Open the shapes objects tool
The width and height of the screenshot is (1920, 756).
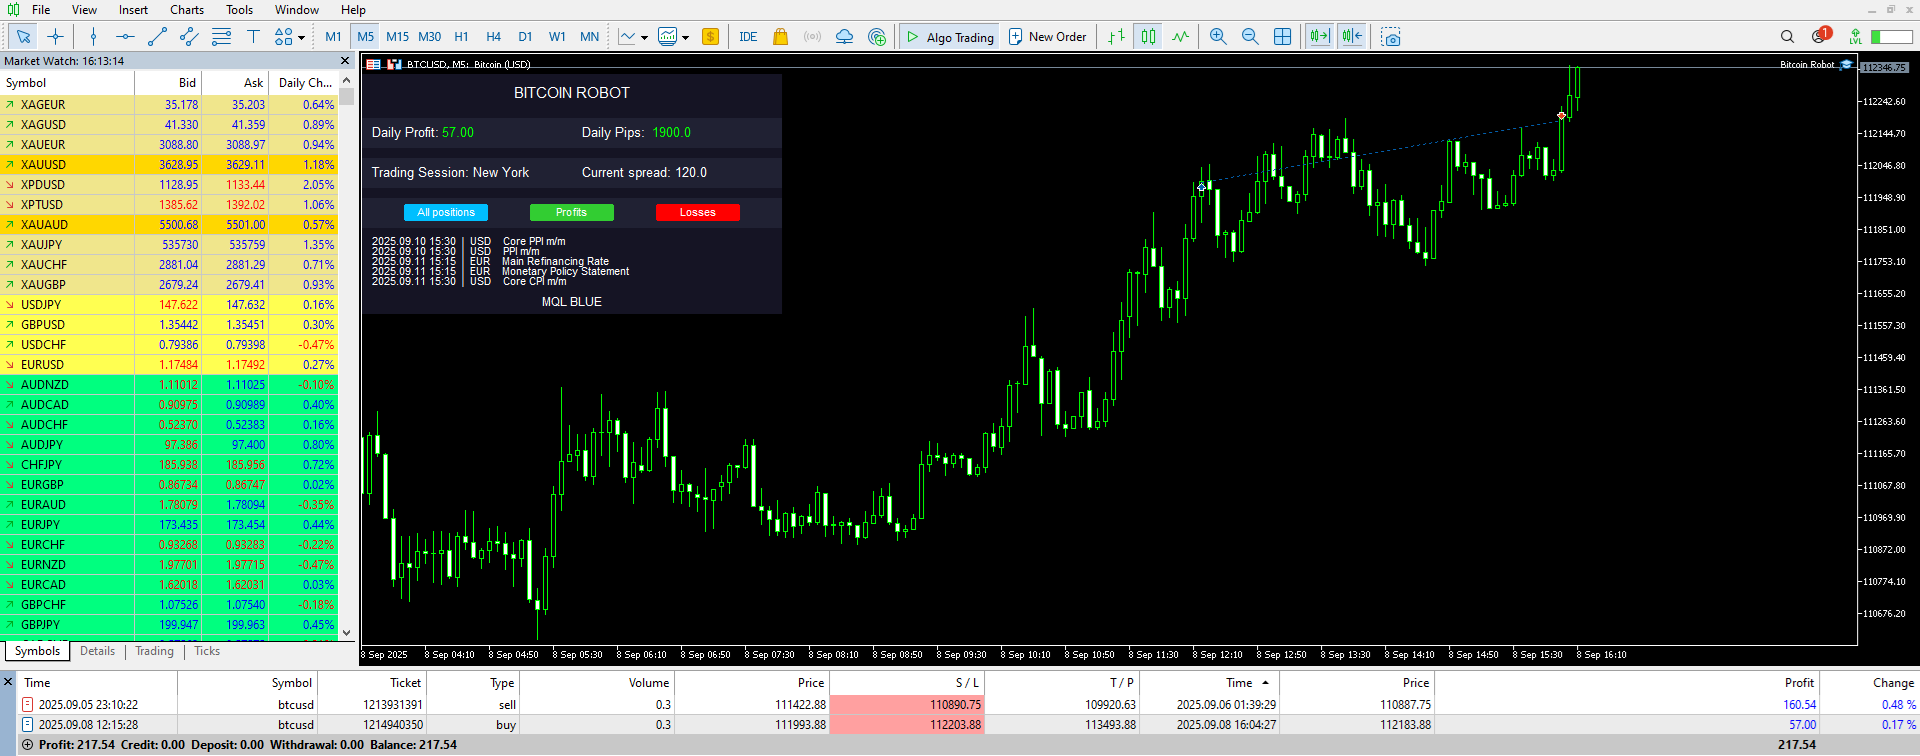point(284,37)
